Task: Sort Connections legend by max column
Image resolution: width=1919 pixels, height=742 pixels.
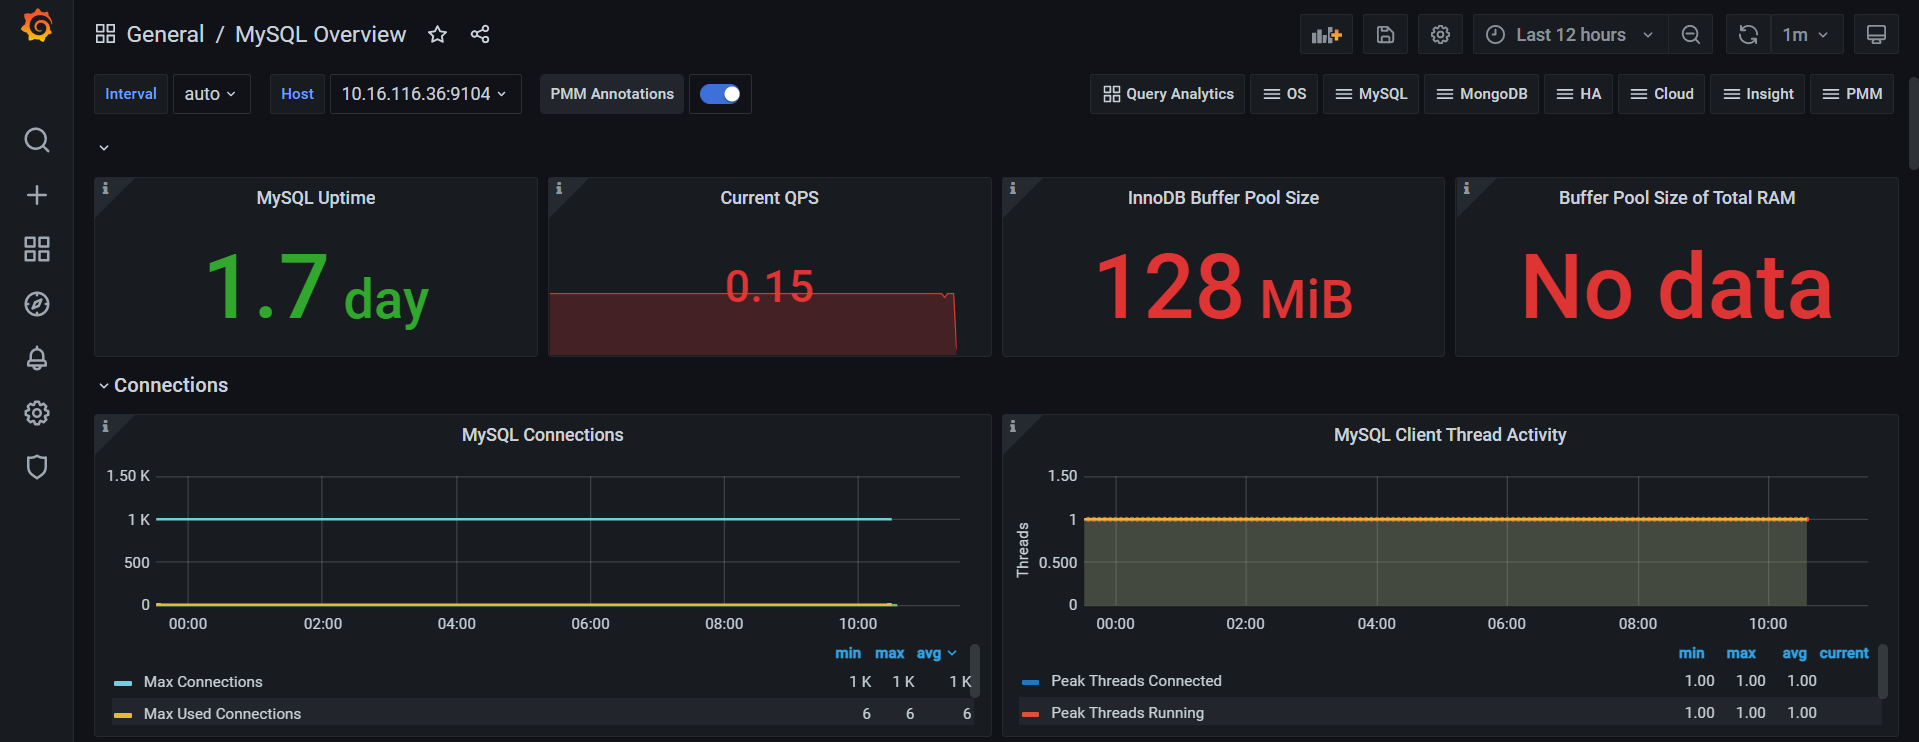Action: (889, 653)
